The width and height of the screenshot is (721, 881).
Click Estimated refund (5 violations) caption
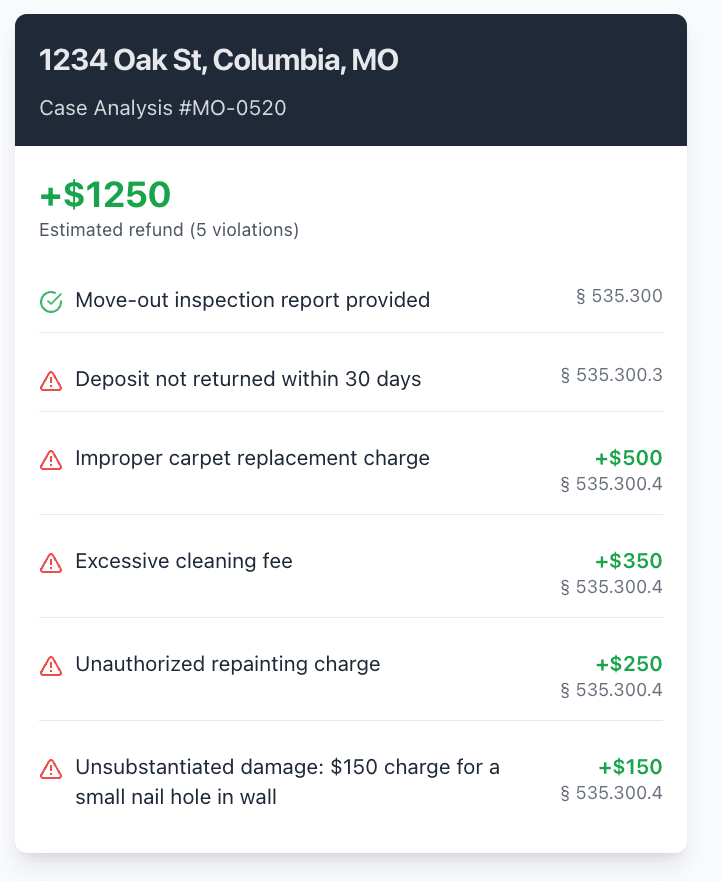point(169,230)
